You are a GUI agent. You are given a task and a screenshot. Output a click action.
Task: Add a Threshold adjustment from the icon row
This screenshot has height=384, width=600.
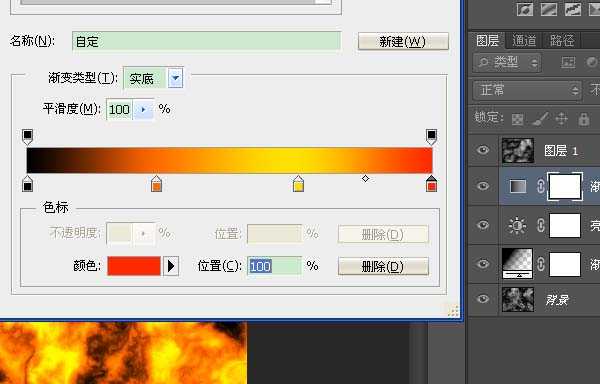tap(573, 9)
